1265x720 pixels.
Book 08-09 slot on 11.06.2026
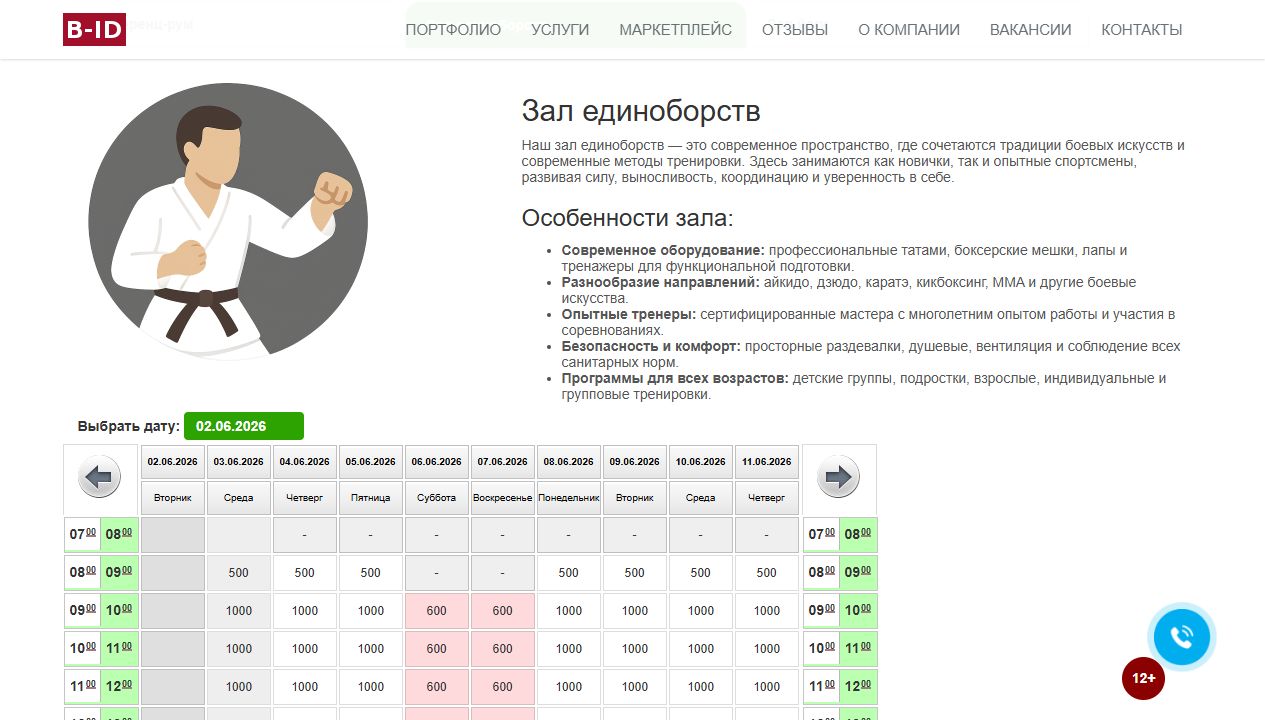point(767,573)
